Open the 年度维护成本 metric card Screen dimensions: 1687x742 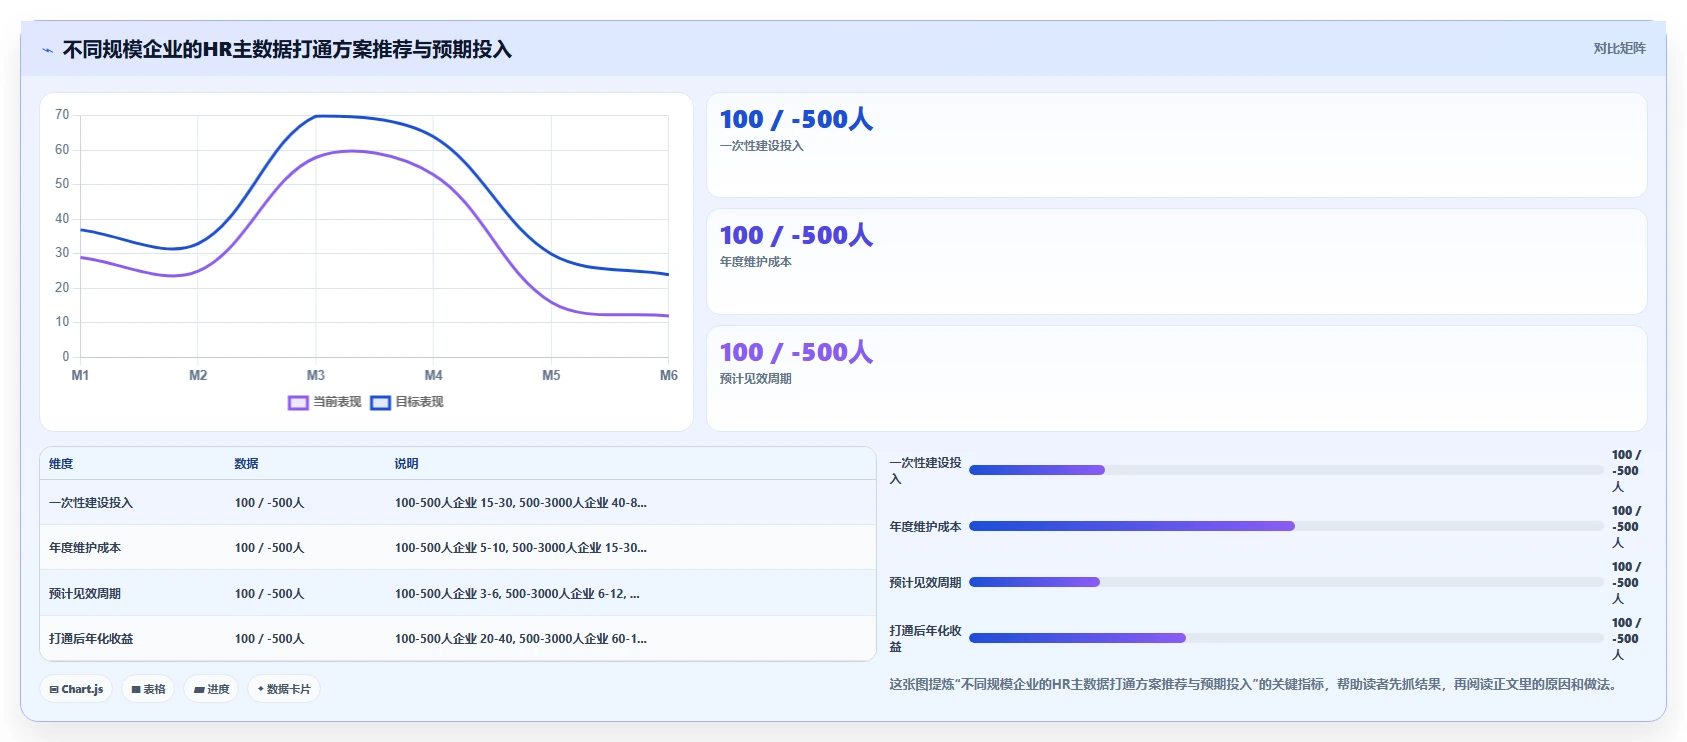tap(1176, 262)
